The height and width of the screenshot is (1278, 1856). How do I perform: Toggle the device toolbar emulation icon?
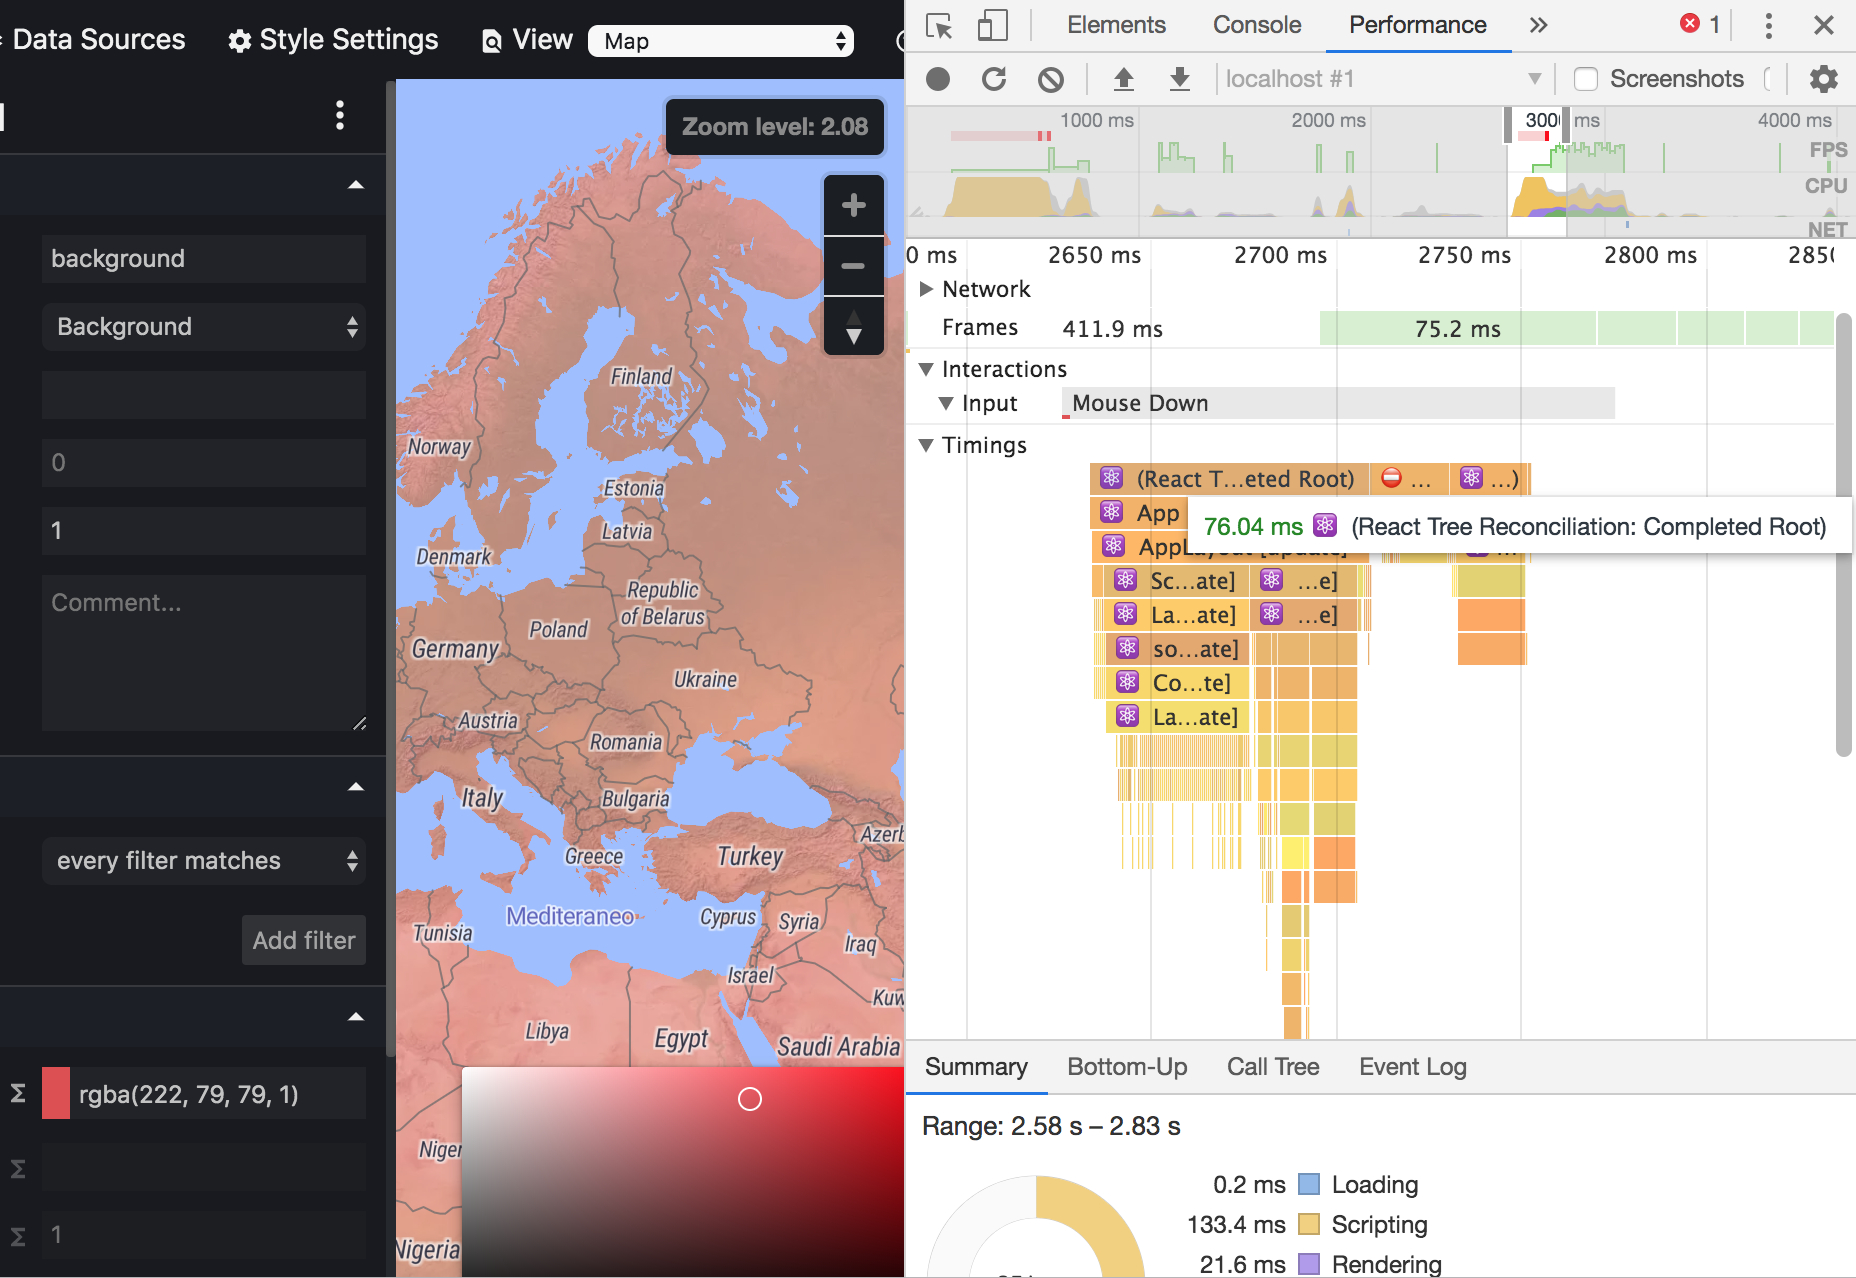pyautogui.click(x=992, y=27)
